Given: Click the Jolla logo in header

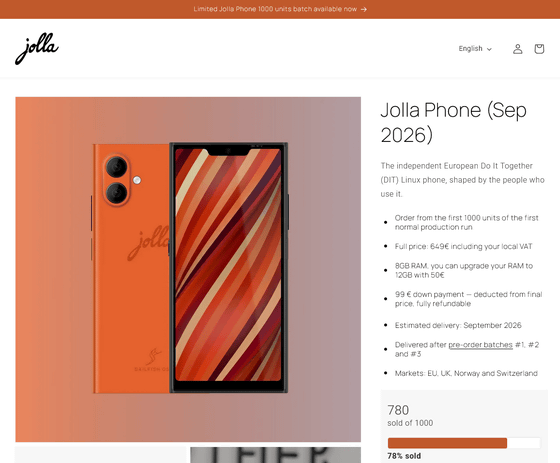Looking at the screenshot, I should (37, 49).
